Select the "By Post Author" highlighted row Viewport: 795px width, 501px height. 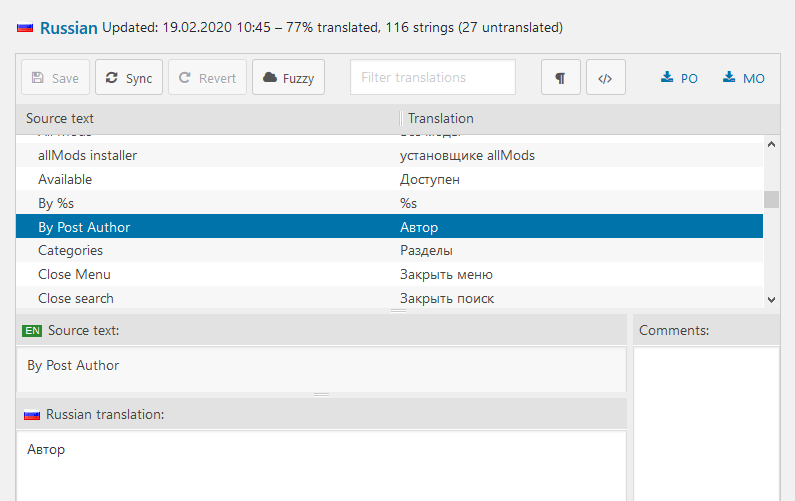click(x=389, y=226)
